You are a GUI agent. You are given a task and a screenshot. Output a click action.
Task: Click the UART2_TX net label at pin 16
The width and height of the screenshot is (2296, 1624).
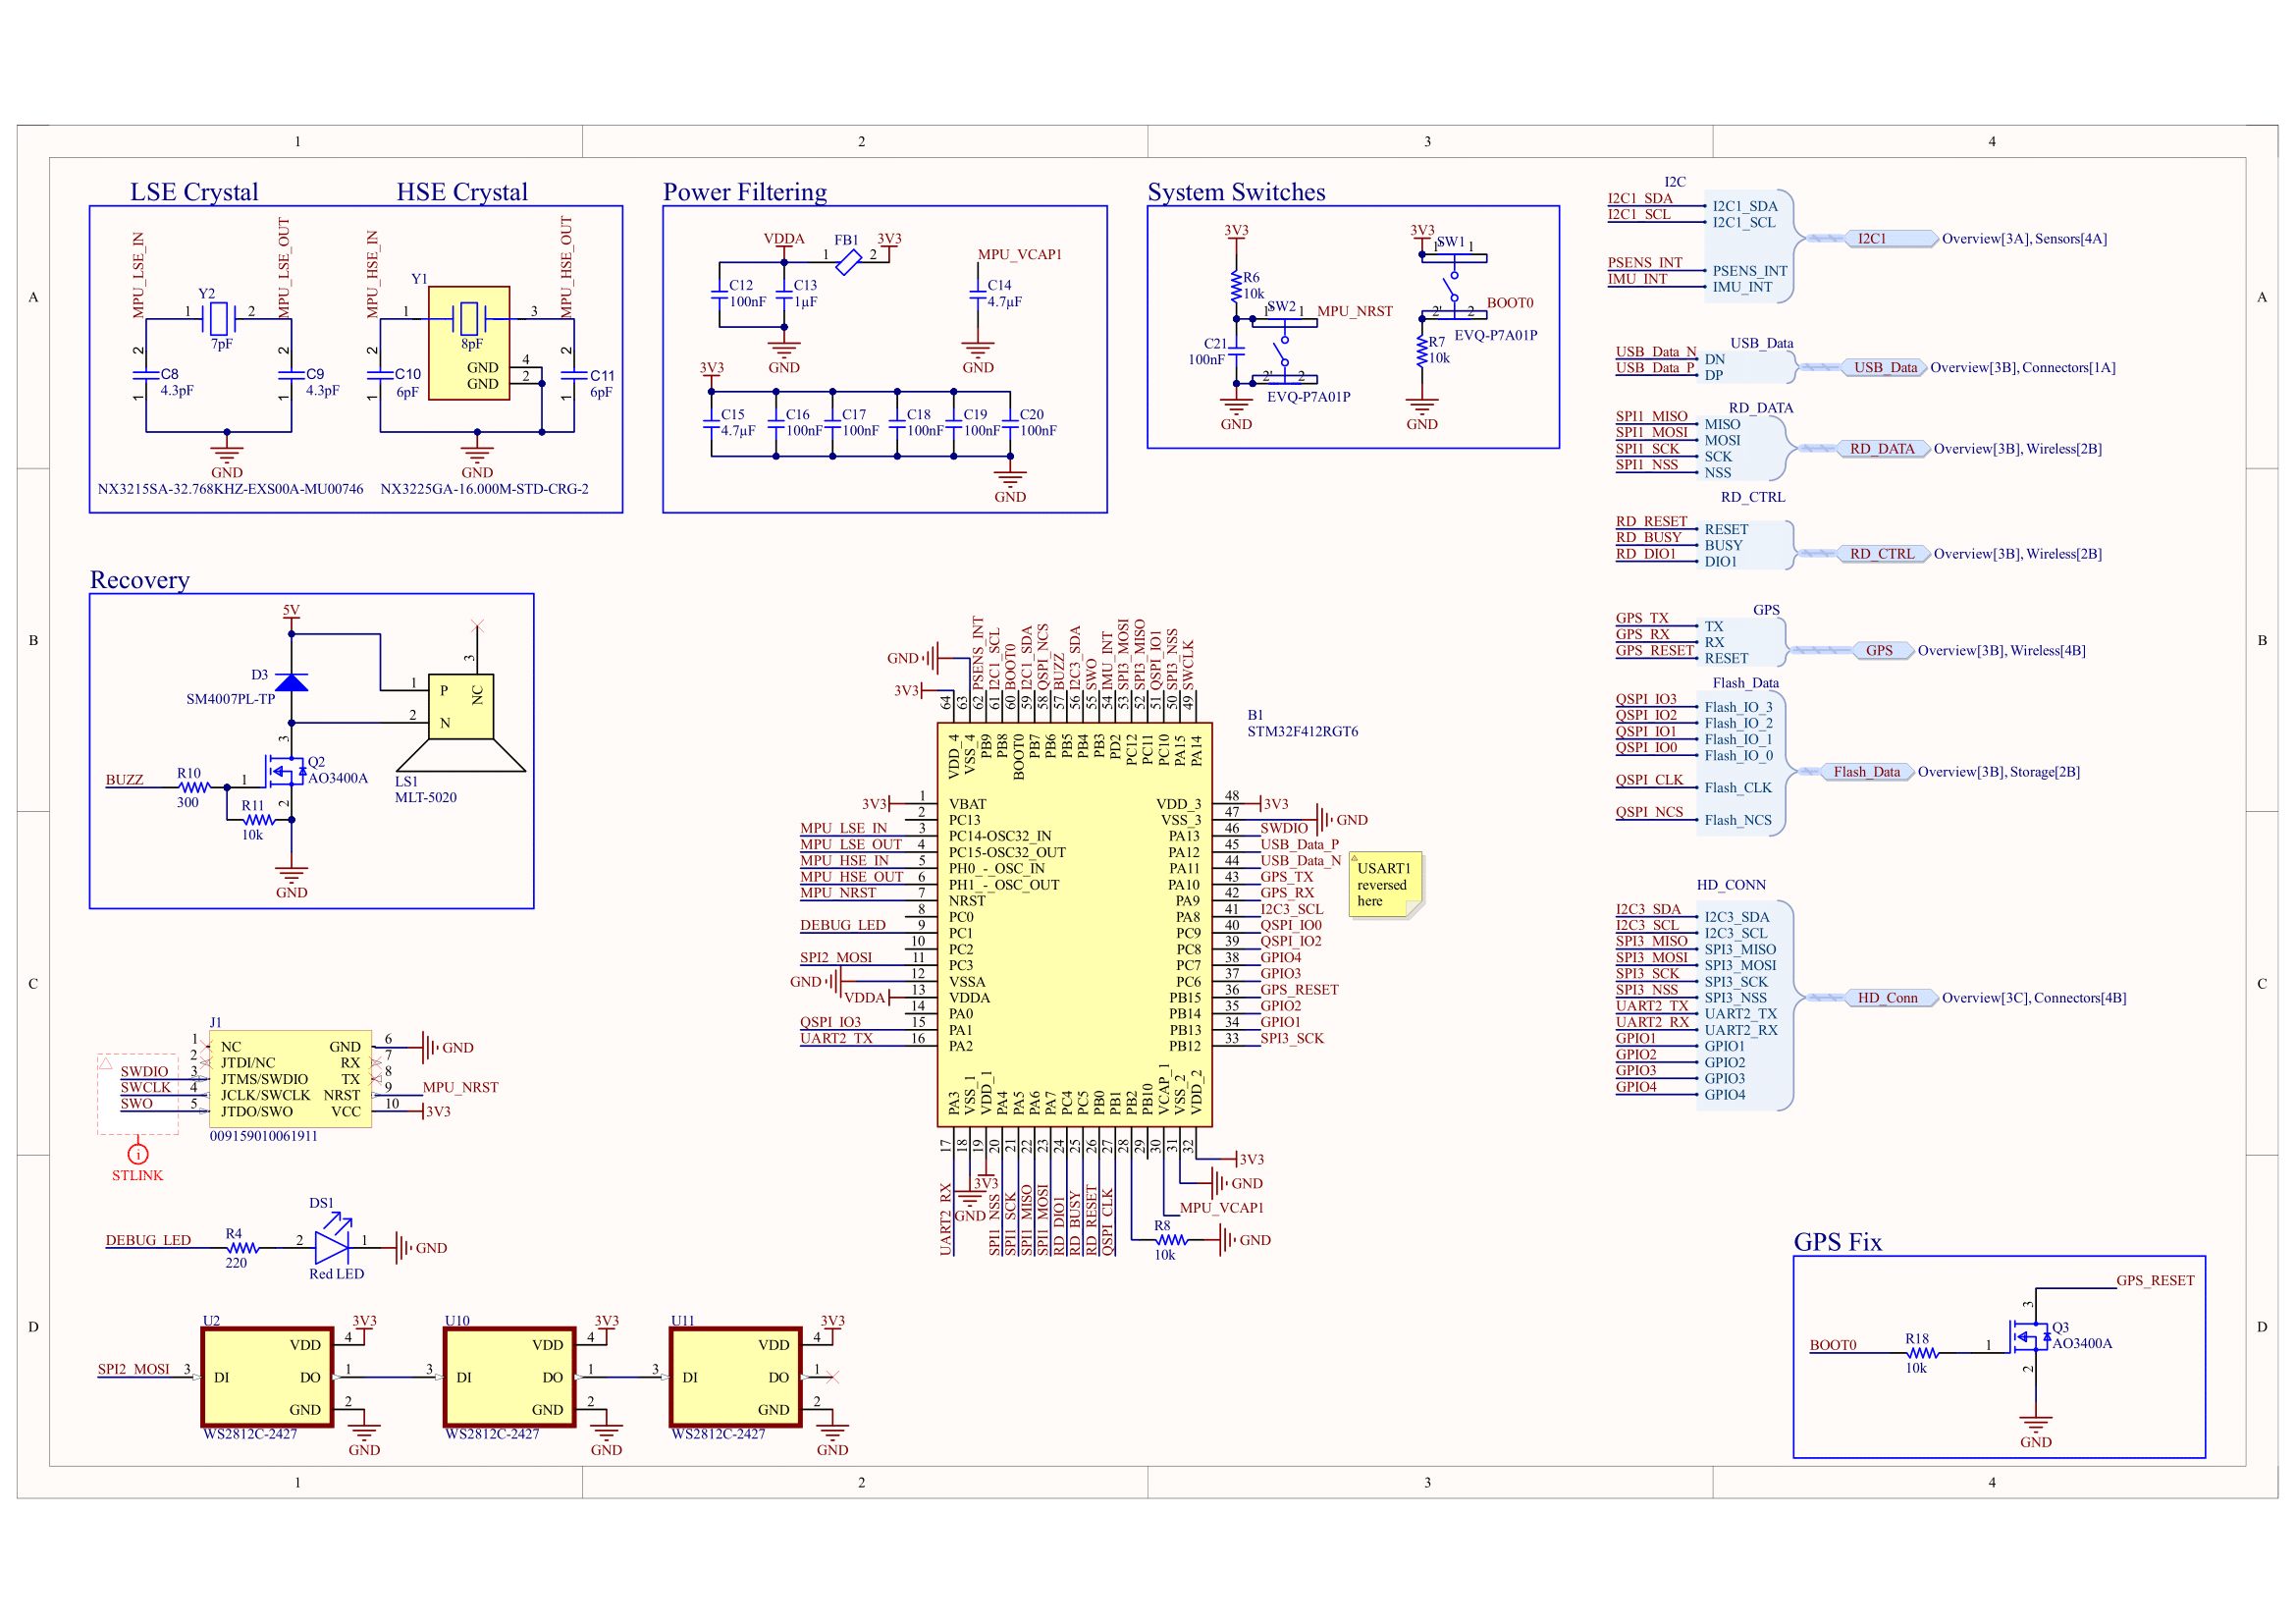point(836,1038)
